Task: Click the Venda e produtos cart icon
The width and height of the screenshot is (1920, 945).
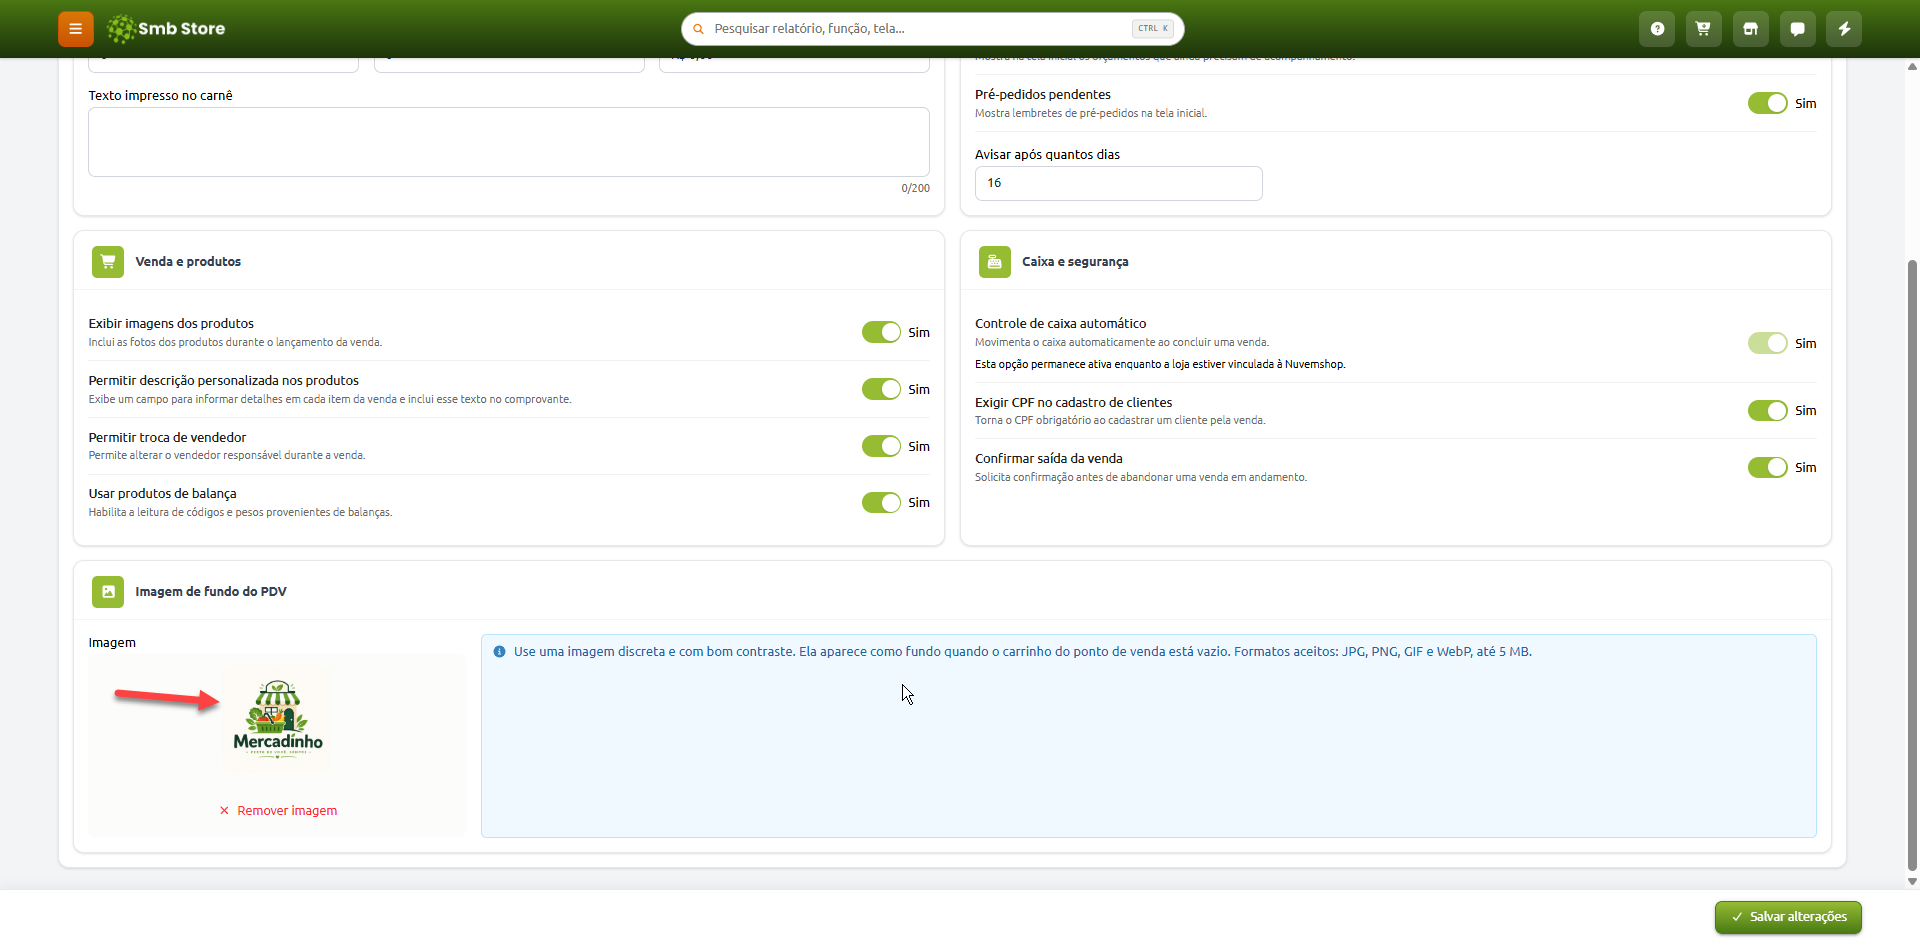Action: click(108, 262)
